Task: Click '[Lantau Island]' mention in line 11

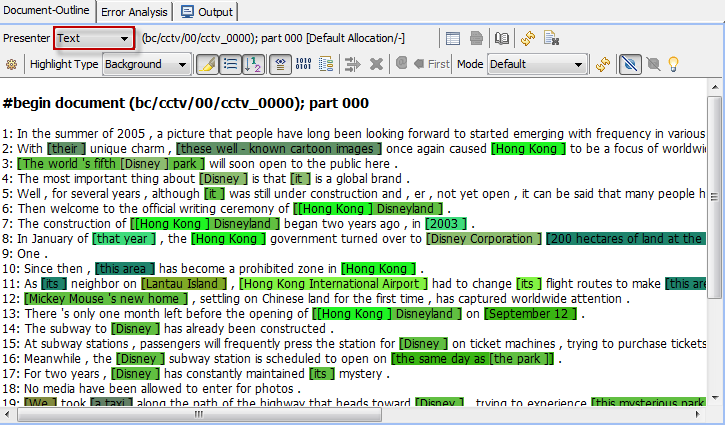Action: click(184, 283)
